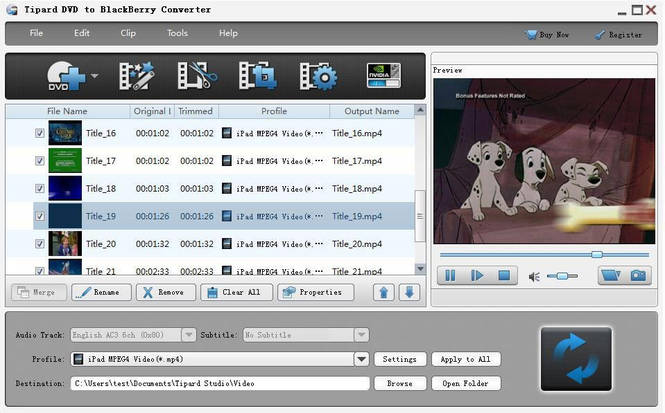Open the Clip menu

128,33
